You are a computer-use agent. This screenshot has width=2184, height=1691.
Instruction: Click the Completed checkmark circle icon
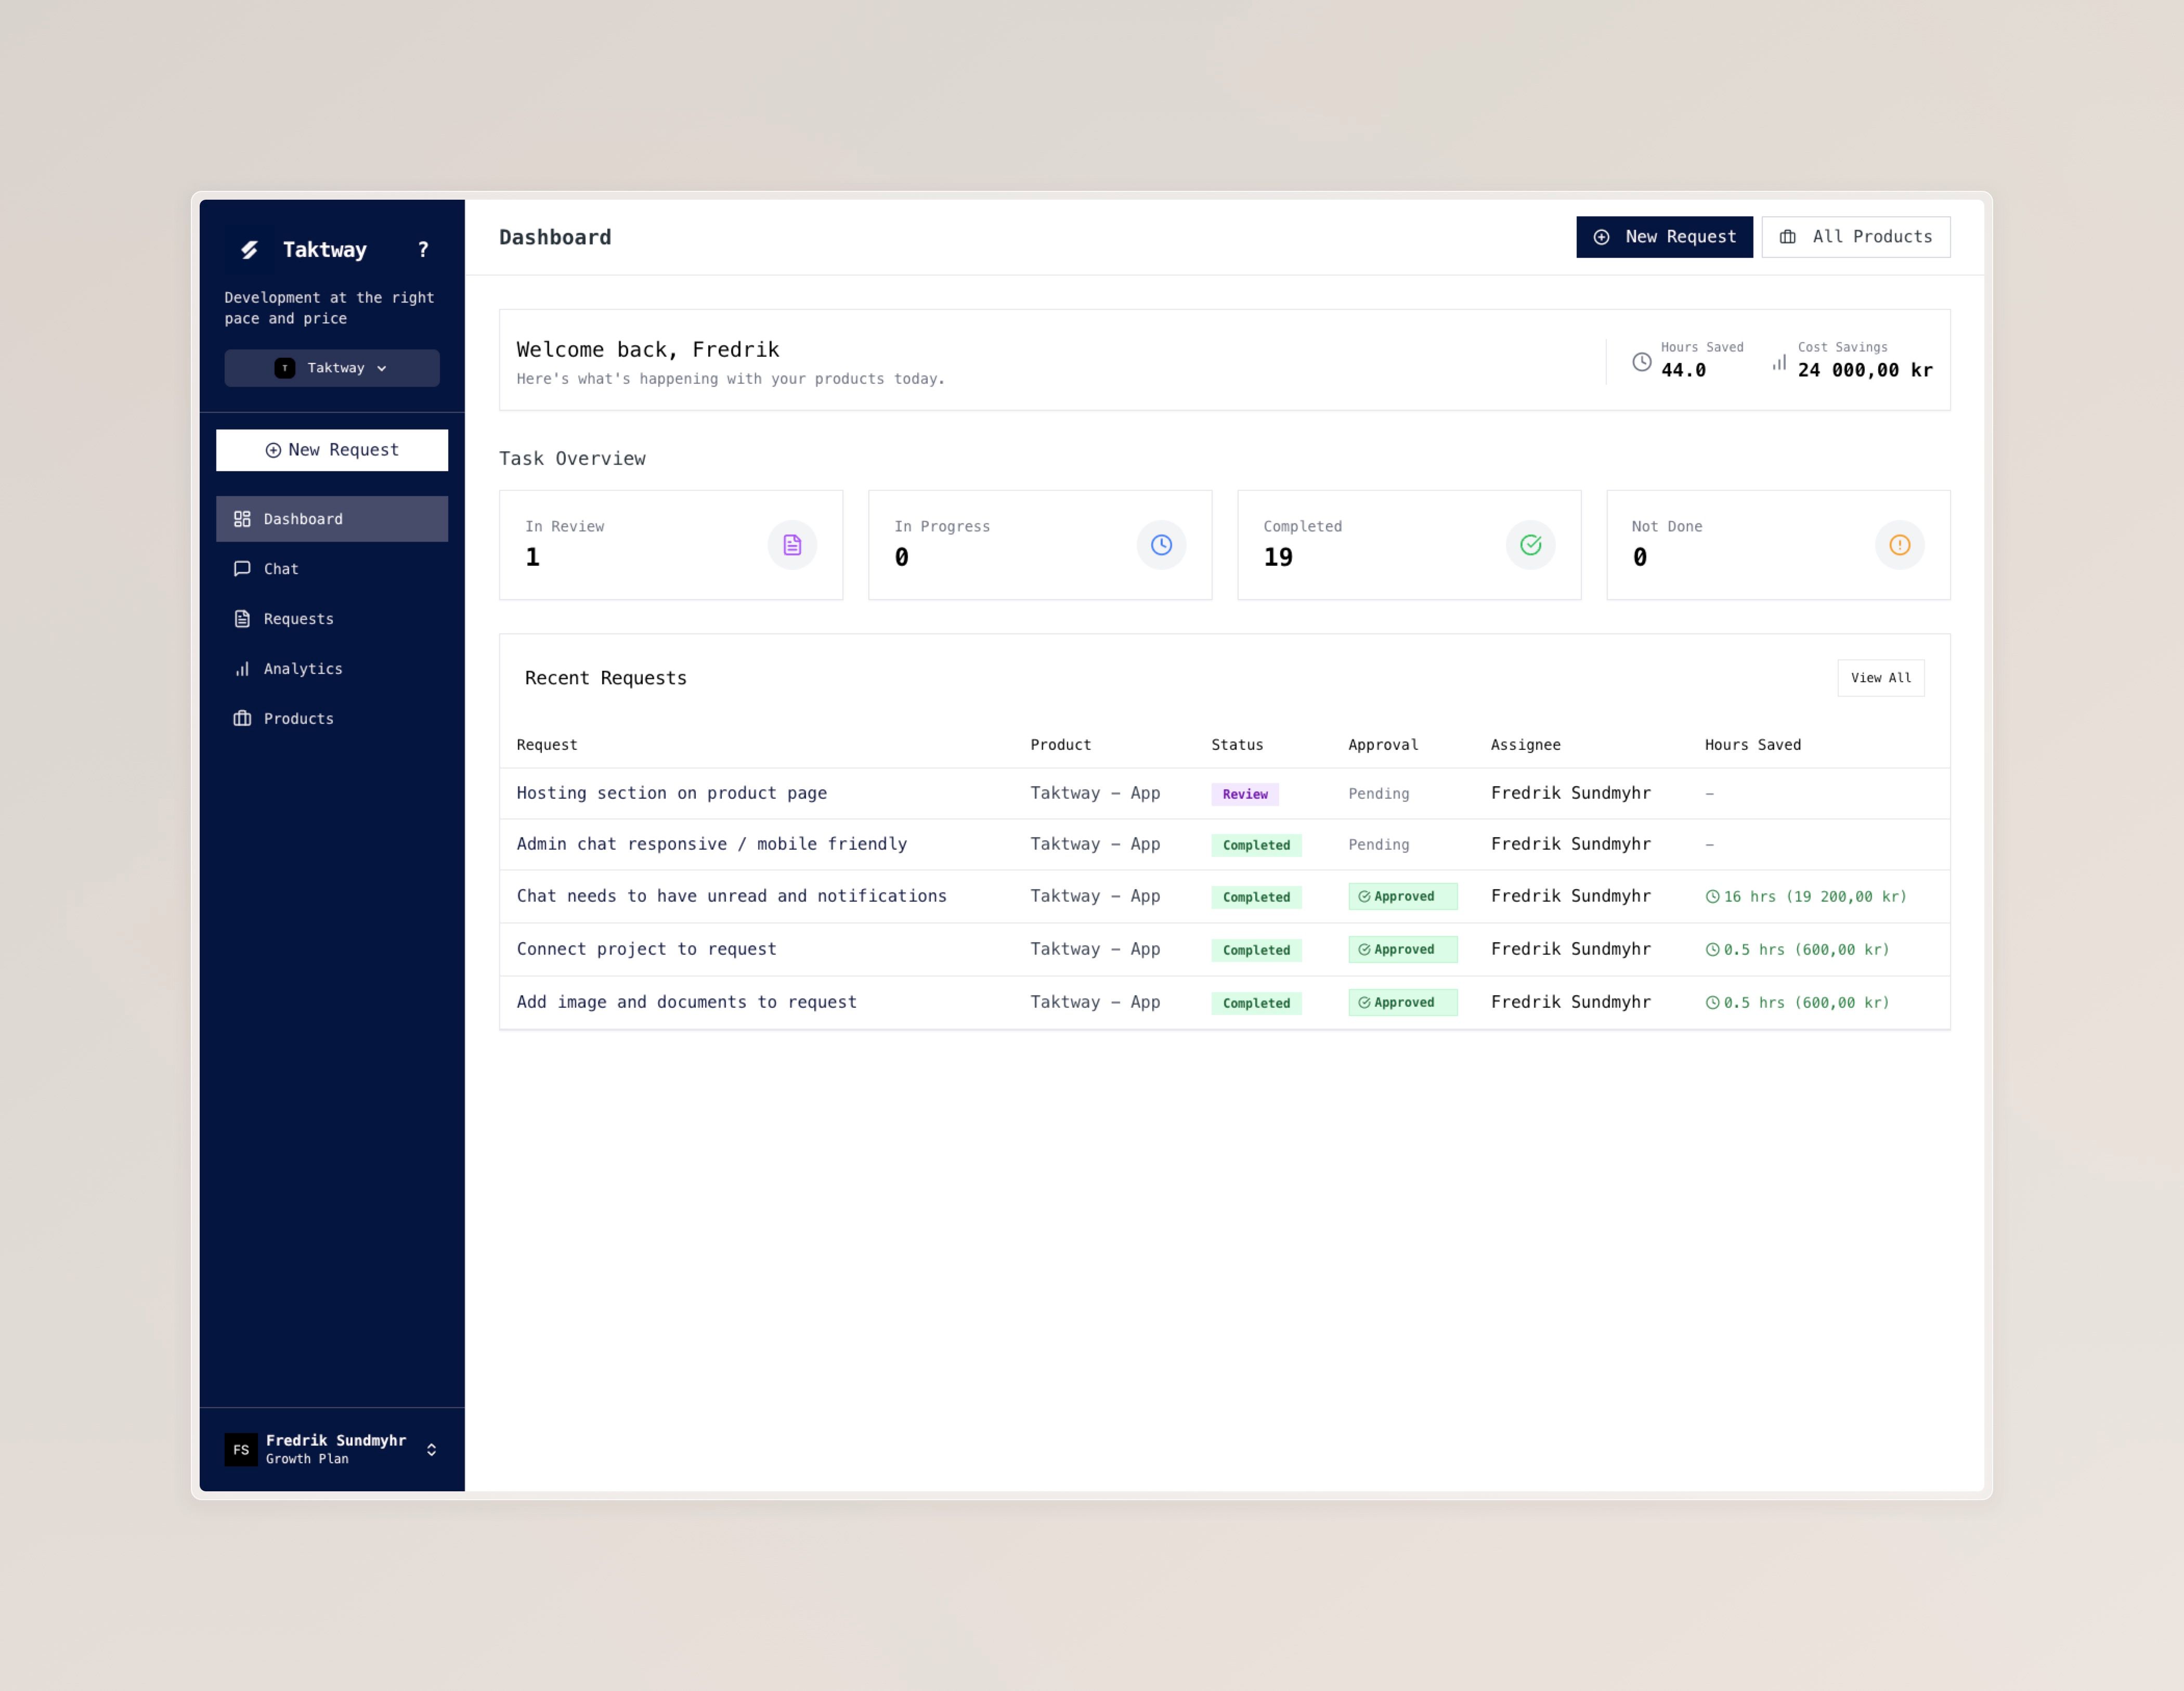1530,545
